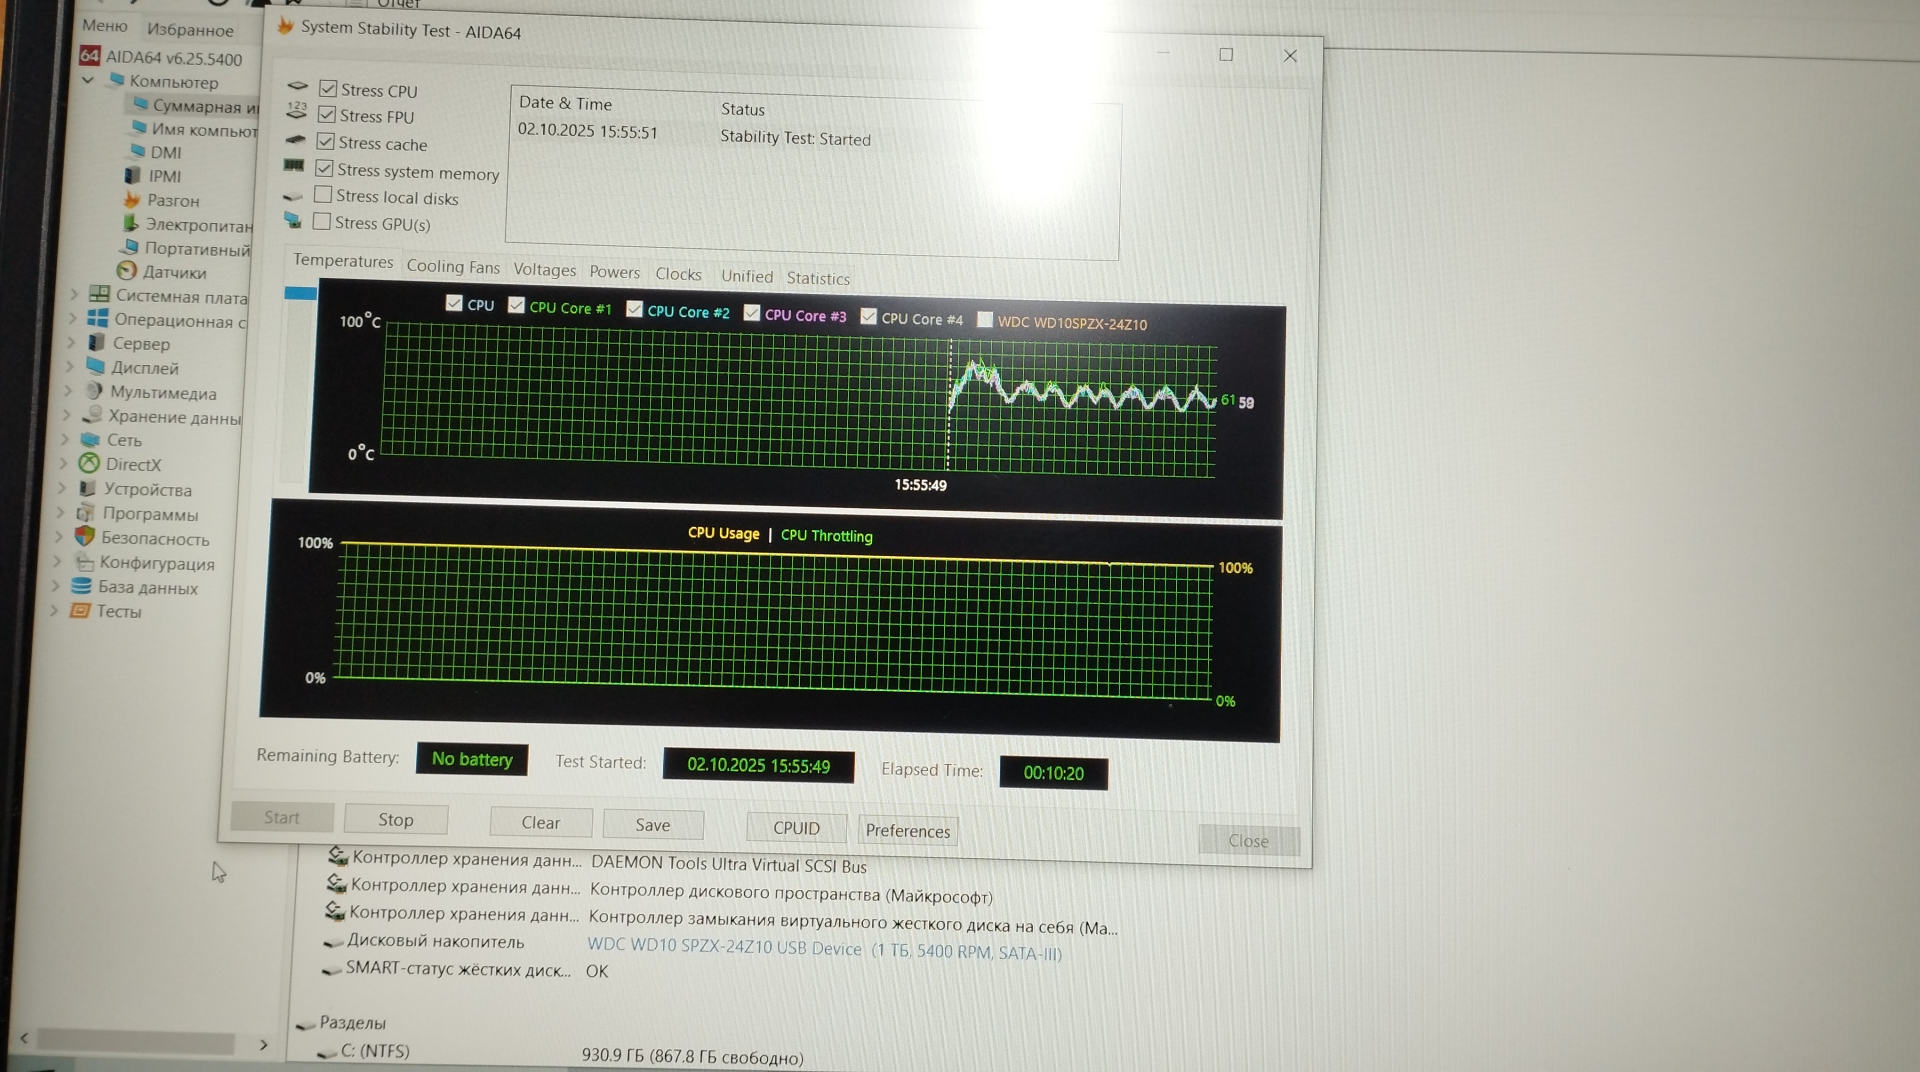Viewport: 1920px width, 1072px height.
Task: Collapse the Компьютер tree node
Action: click(89, 80)
